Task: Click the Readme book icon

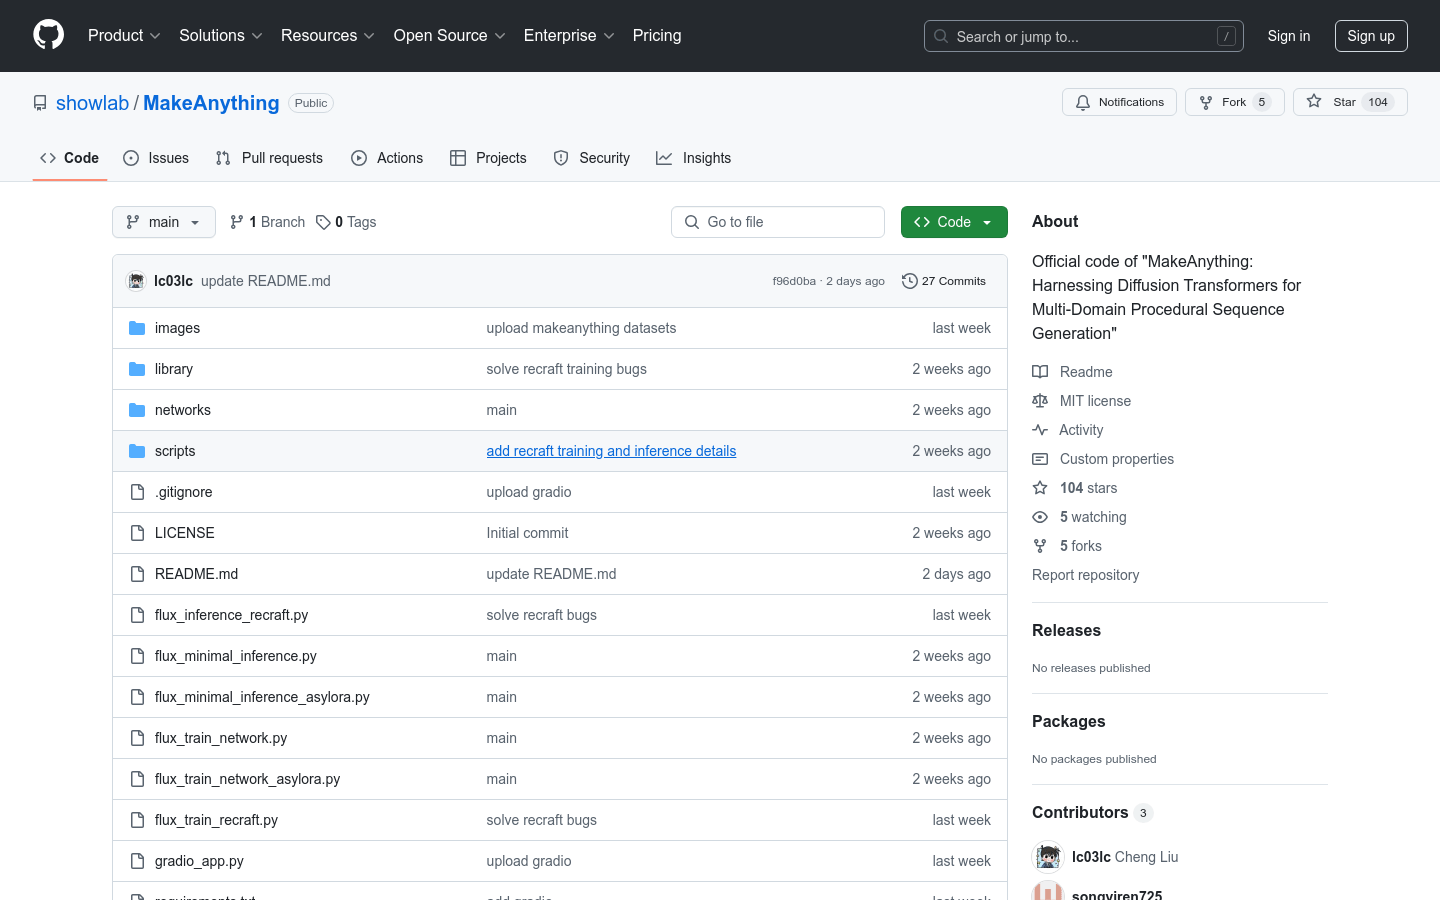Action: 1040,372
